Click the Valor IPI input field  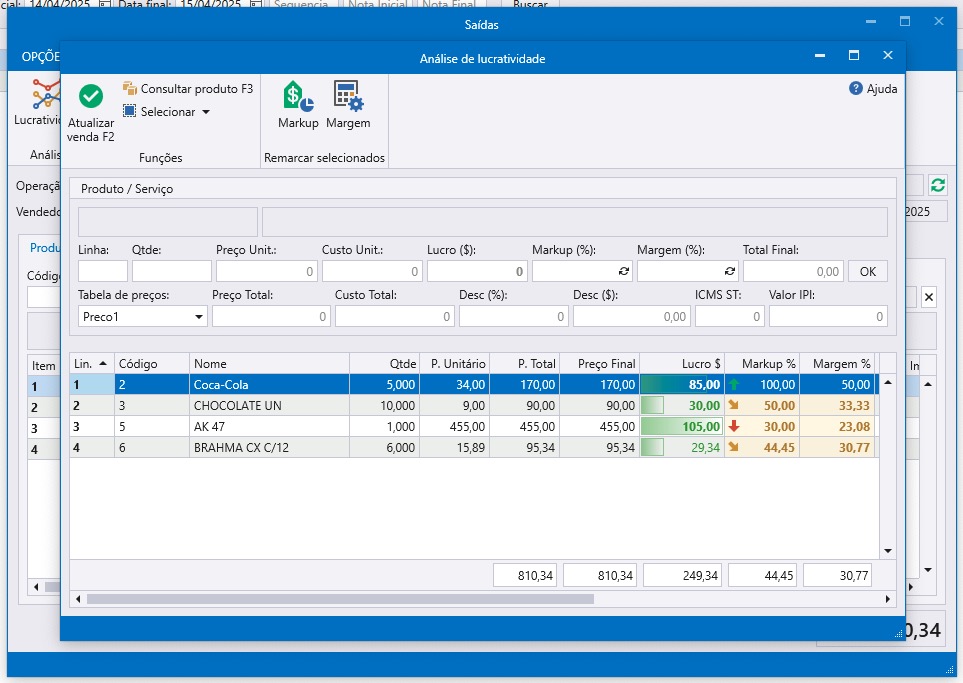click(x=828, y=316)
